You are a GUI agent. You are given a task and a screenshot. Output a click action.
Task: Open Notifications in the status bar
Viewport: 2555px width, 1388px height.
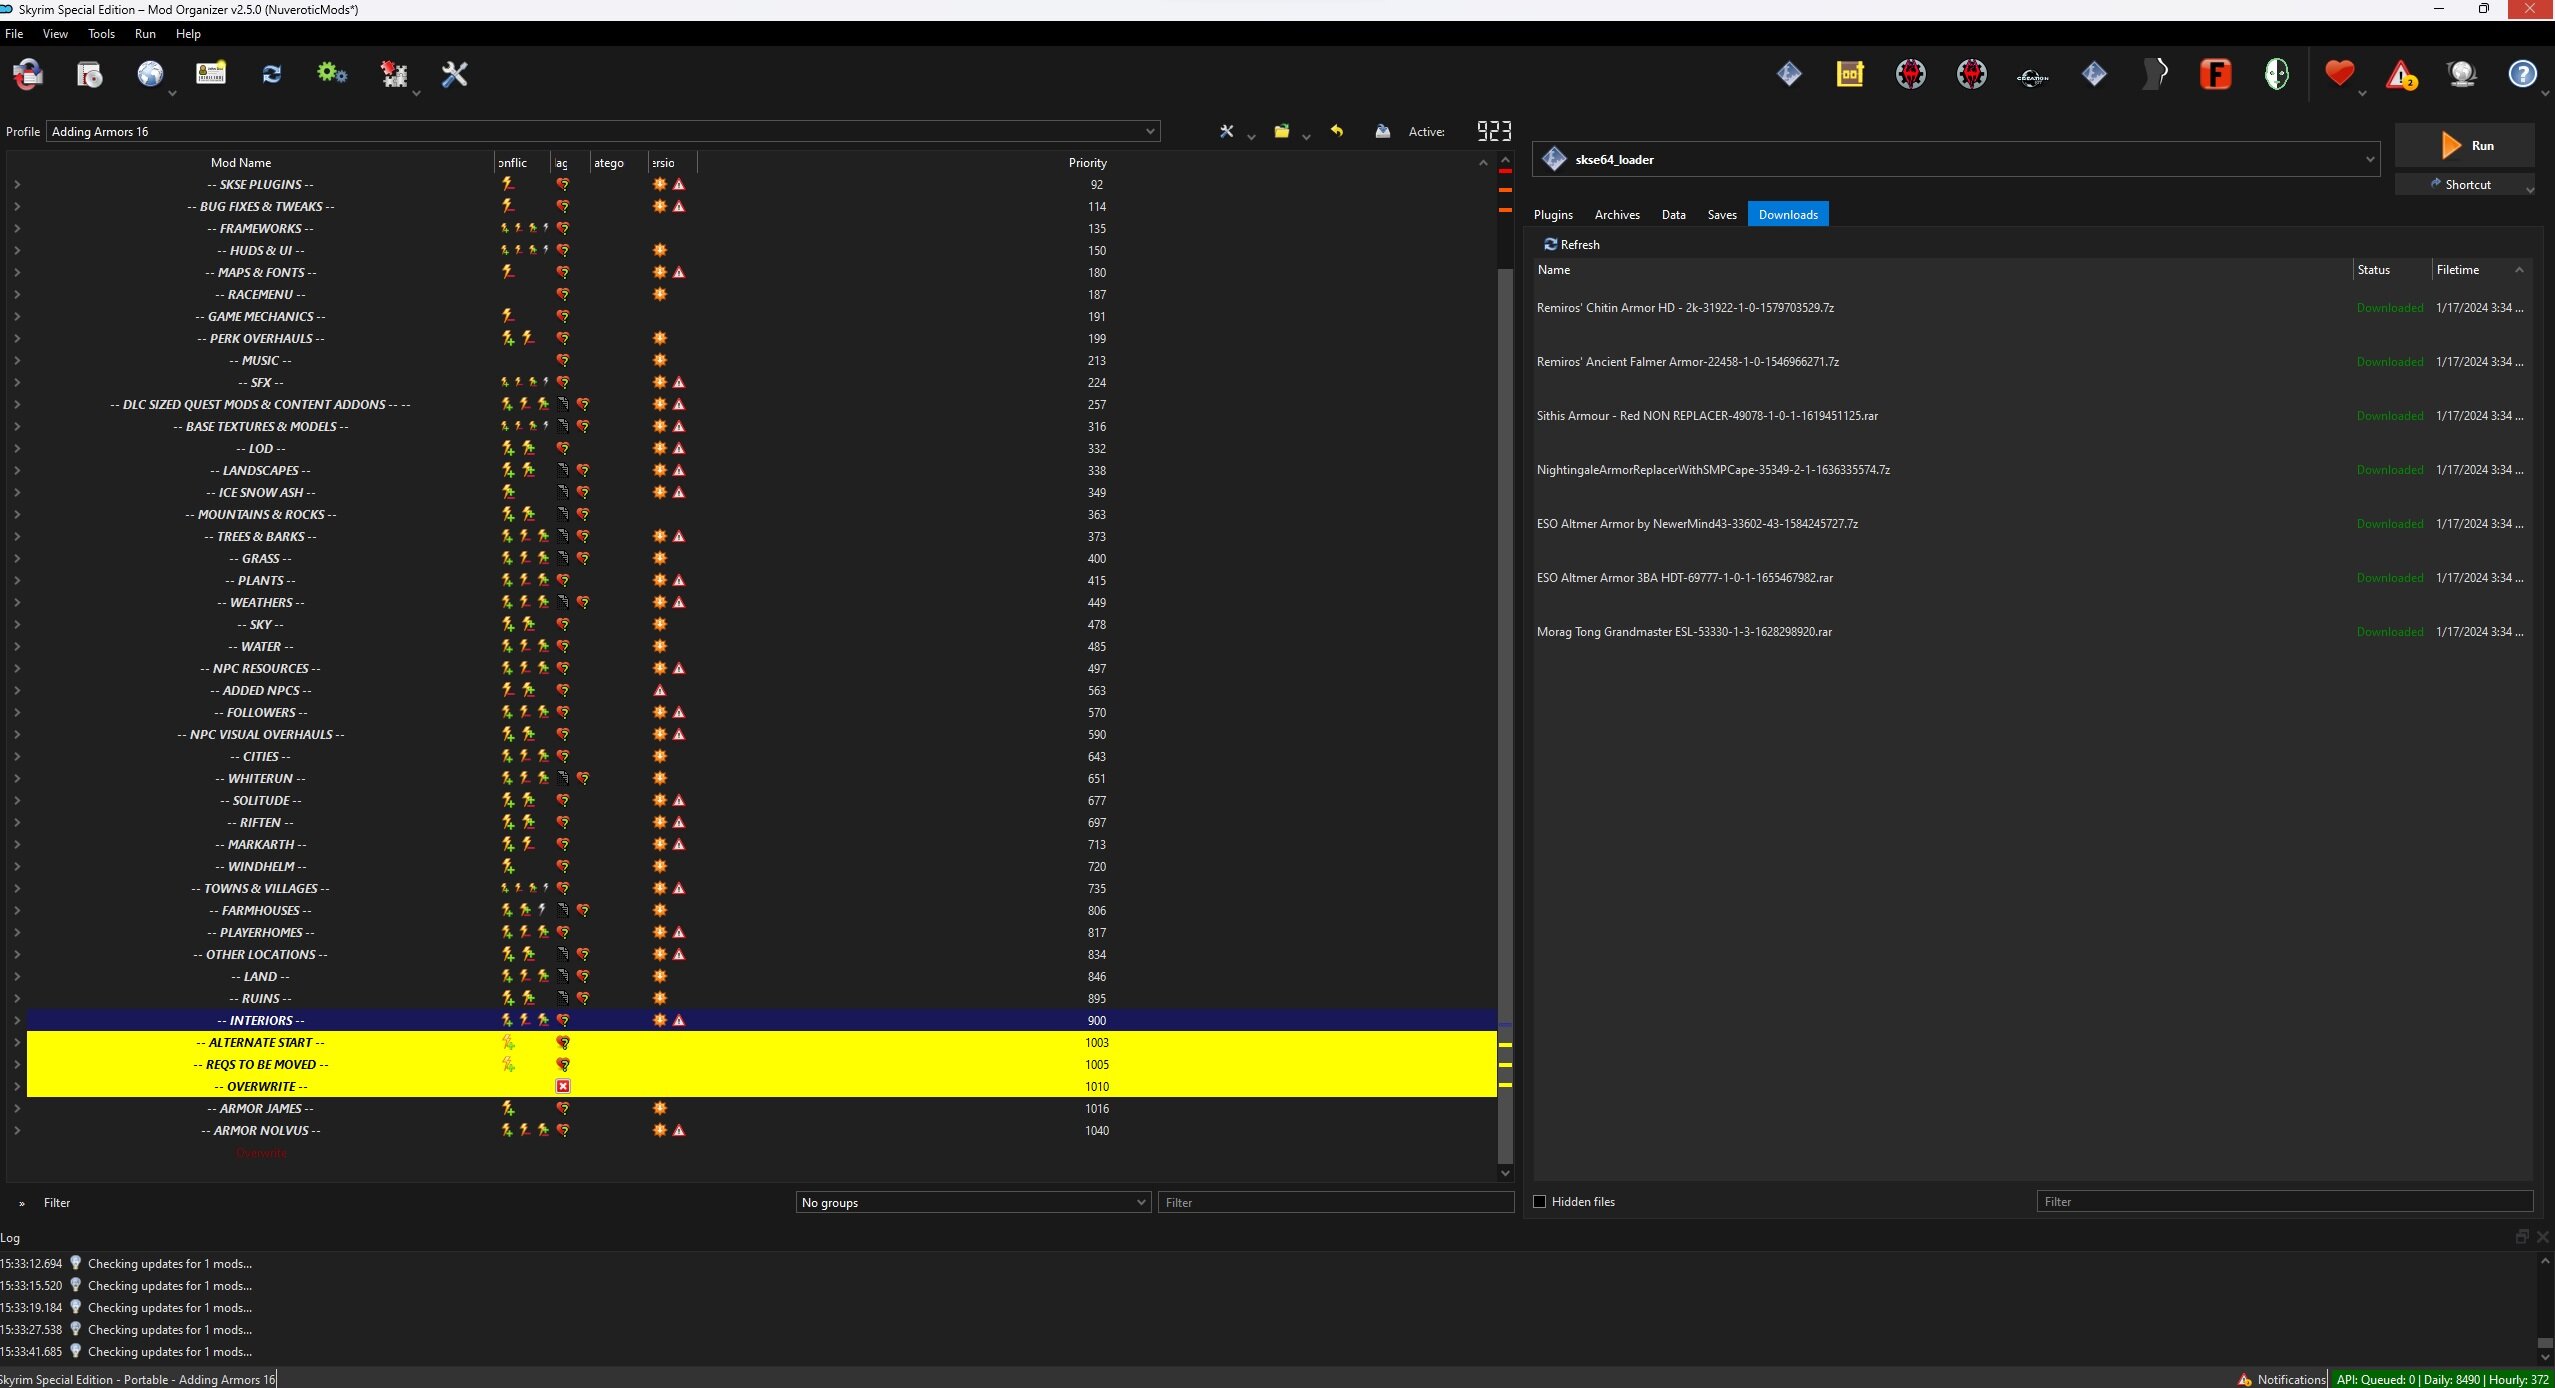pyautogui.click(x=2282, y=1379)
